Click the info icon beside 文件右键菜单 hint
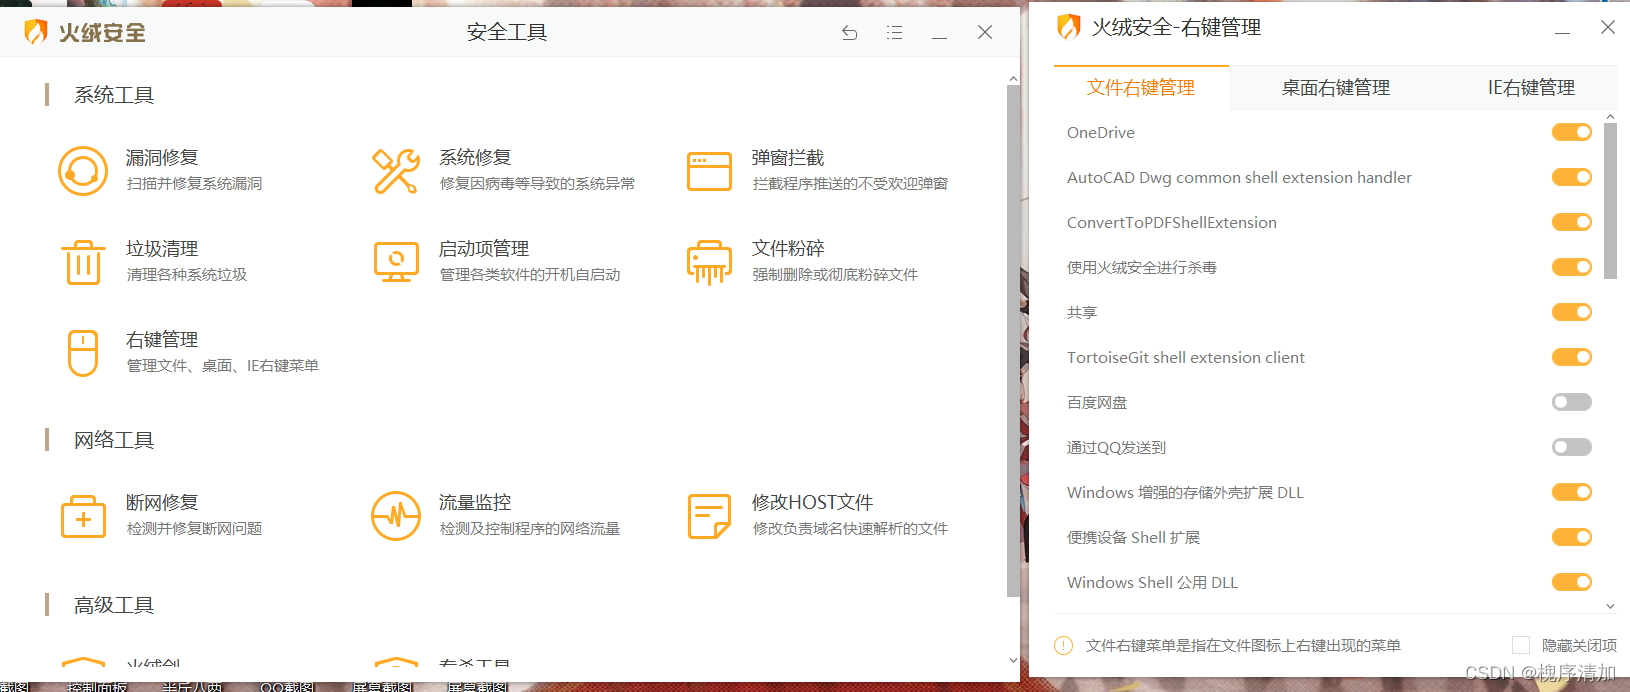The width and height of the screenshot is (1630, 692). 1063,646
